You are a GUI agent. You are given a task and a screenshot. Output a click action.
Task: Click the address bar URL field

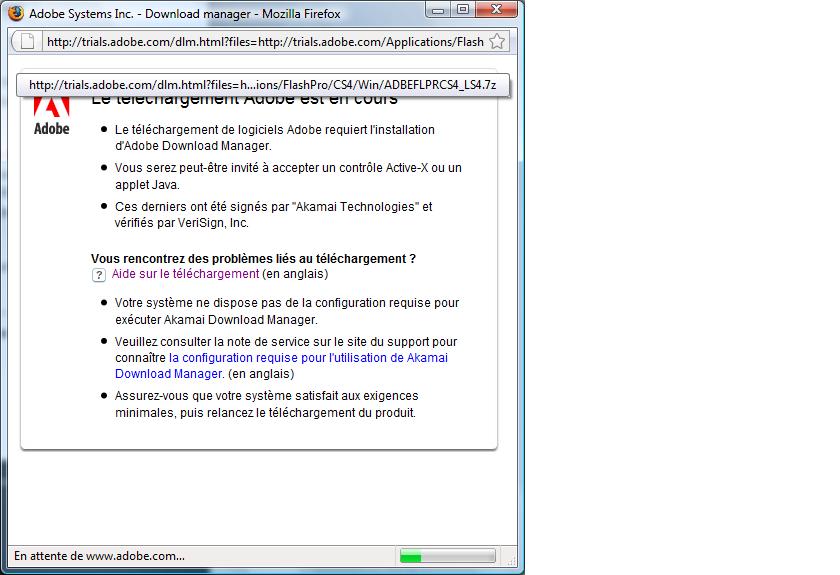pos(265,42)
